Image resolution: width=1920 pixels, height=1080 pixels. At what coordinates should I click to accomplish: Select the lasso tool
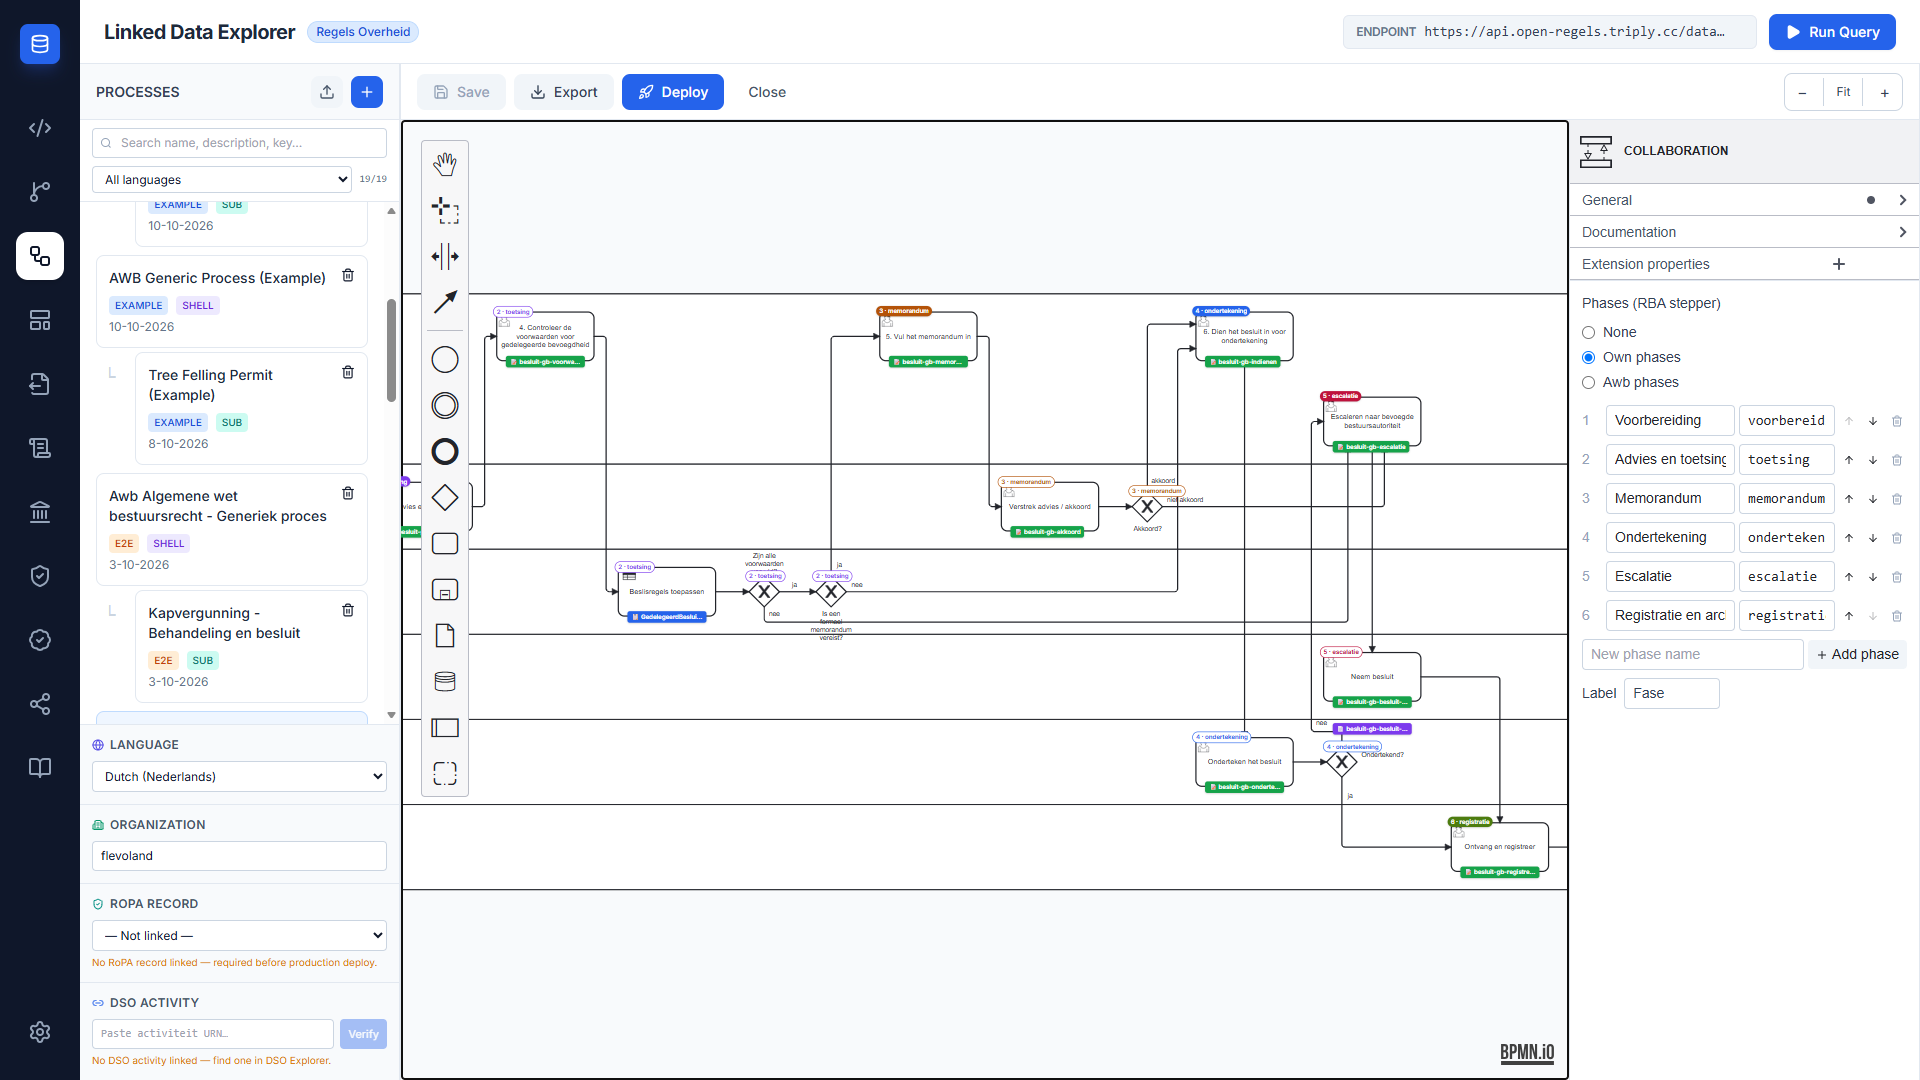click(445, 210)
